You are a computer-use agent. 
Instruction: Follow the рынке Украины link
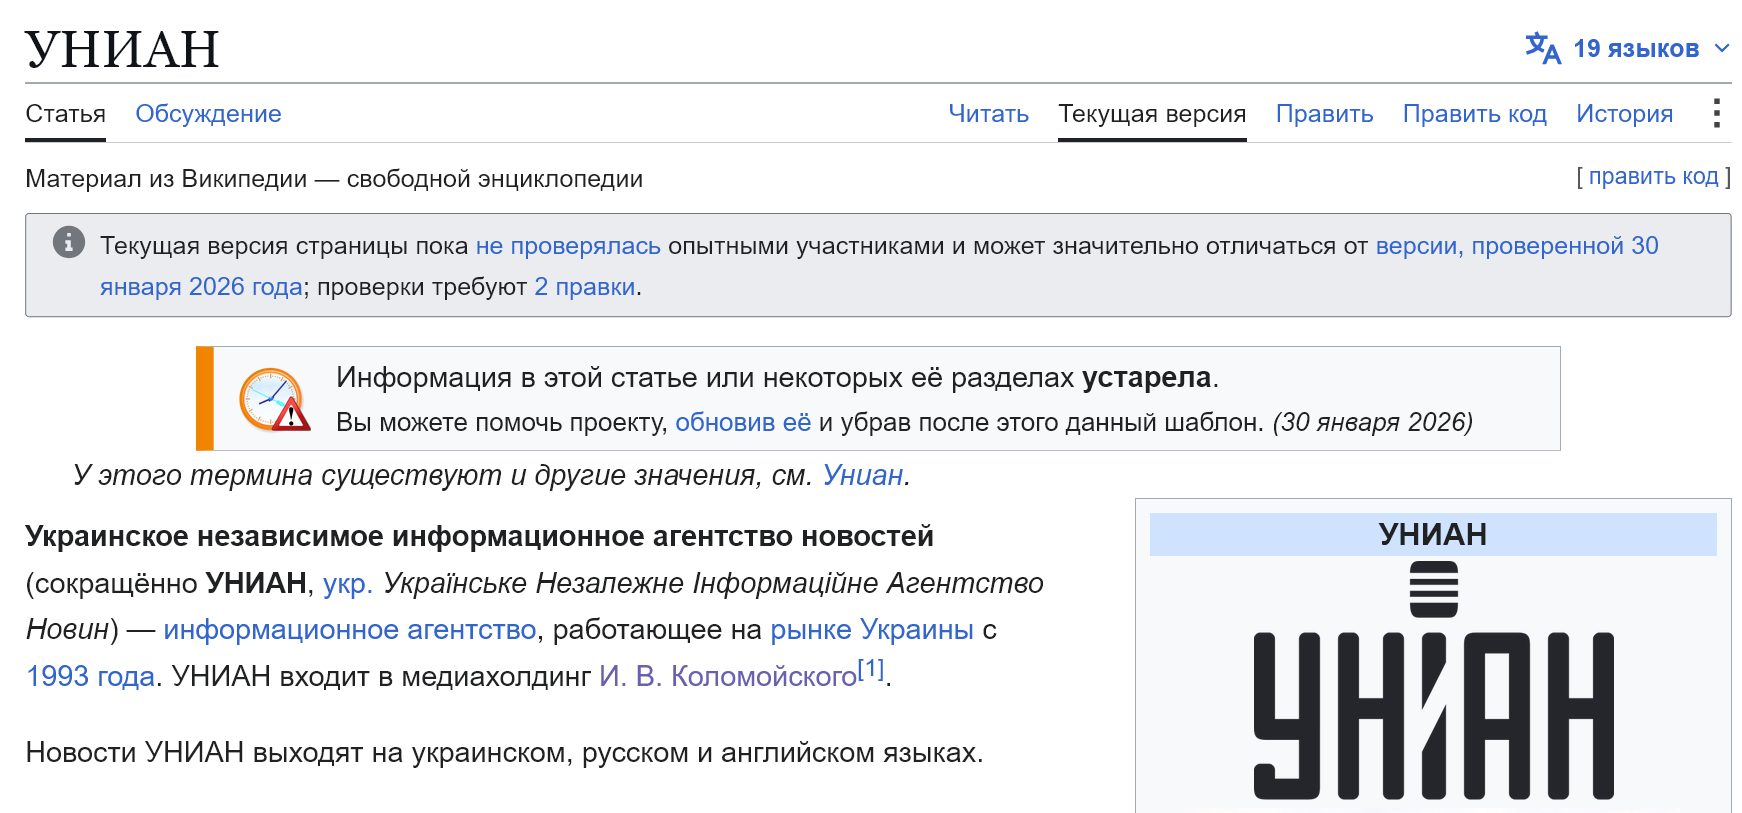click(x=872, y=629)
